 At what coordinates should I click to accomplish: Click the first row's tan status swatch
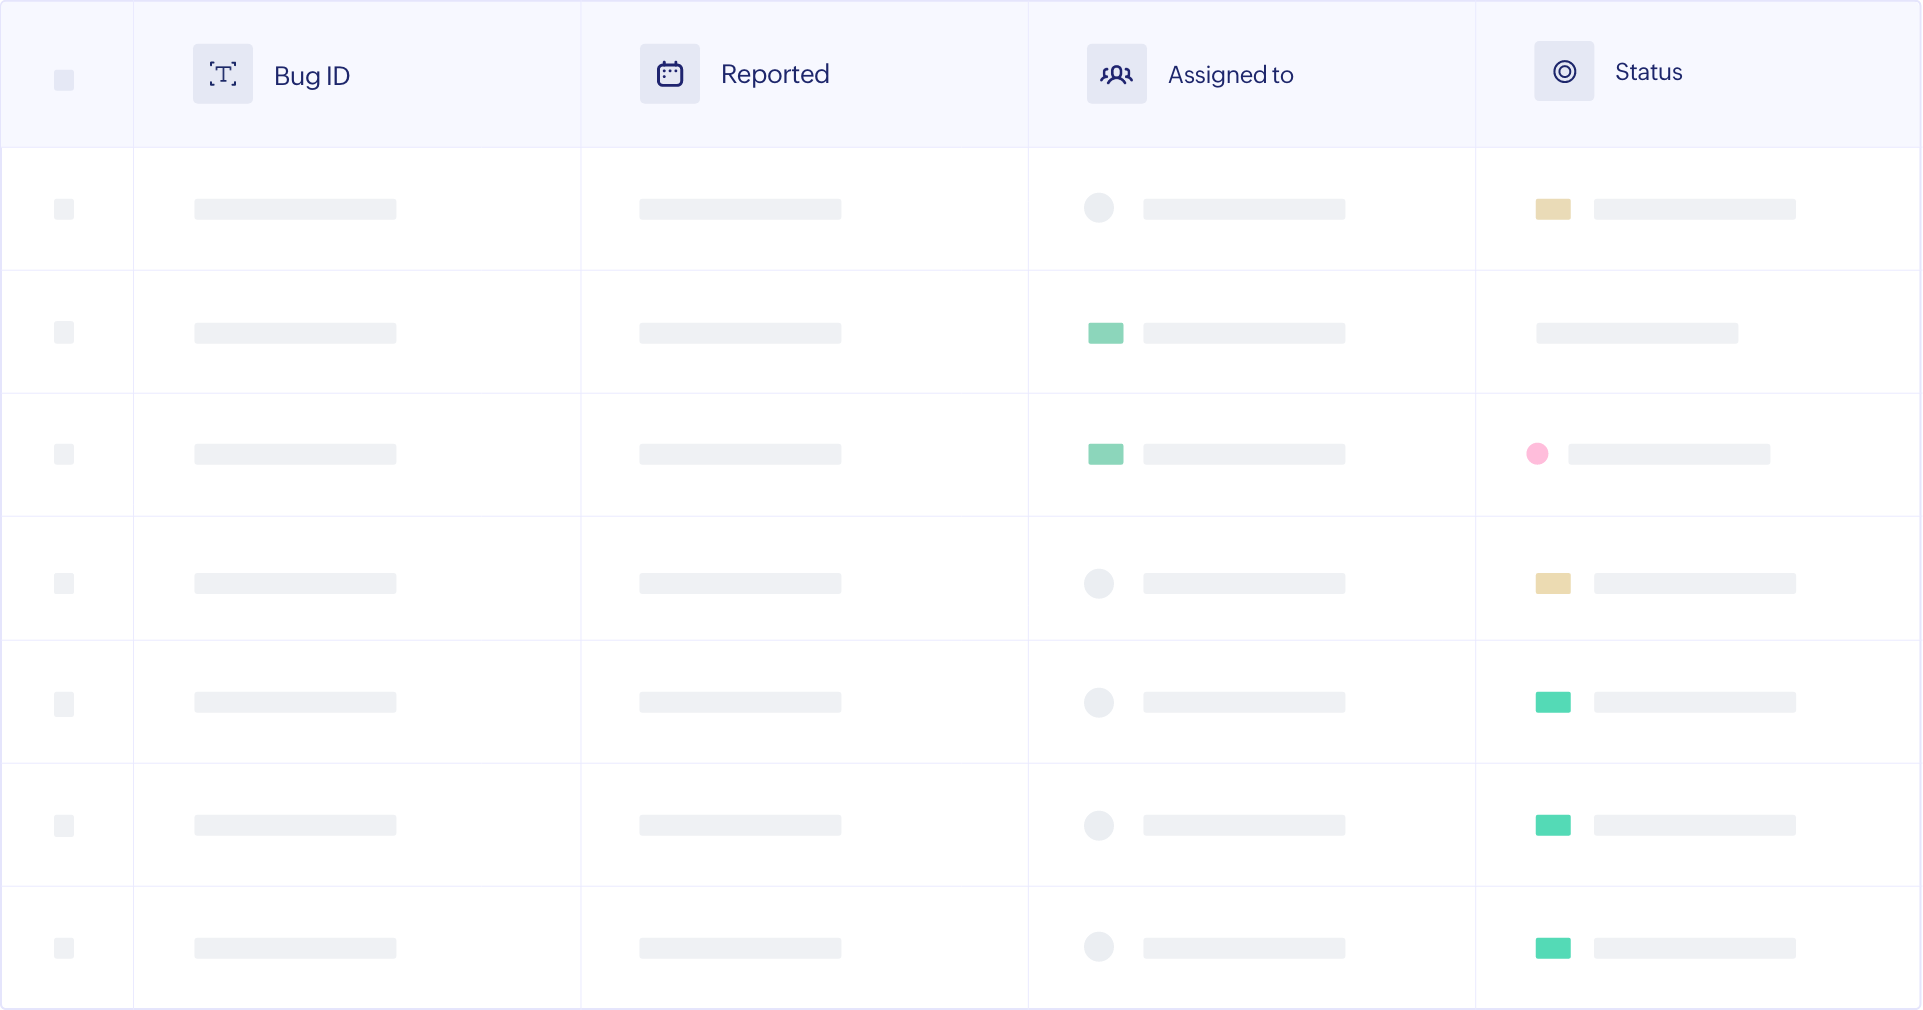pos(1553,209)
